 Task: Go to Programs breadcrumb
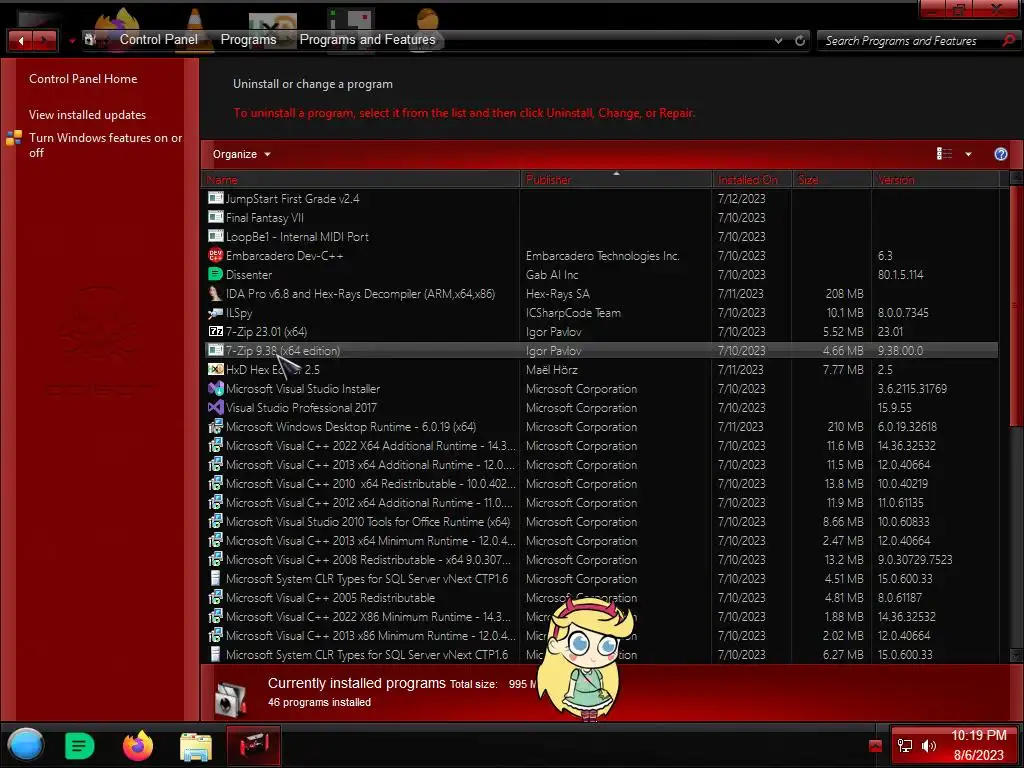click(248, 40)
